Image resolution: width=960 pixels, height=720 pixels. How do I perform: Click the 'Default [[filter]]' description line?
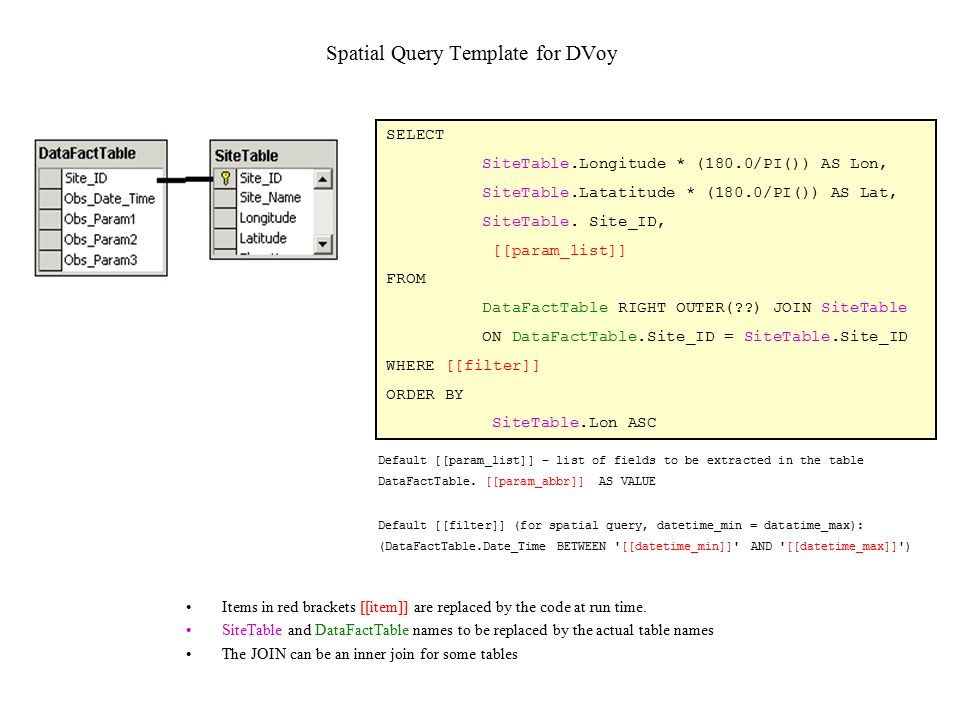tap(621, 525)
